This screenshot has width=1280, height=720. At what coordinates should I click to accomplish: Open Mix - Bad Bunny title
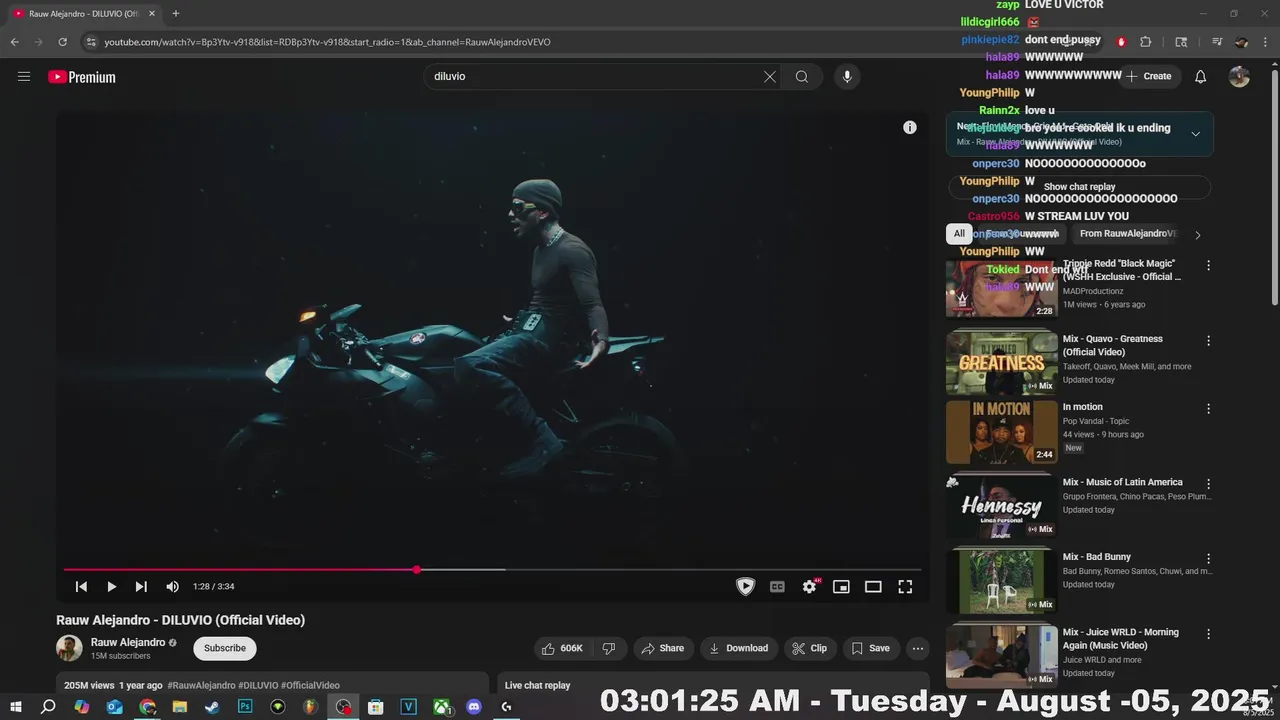click(1097, 557)
